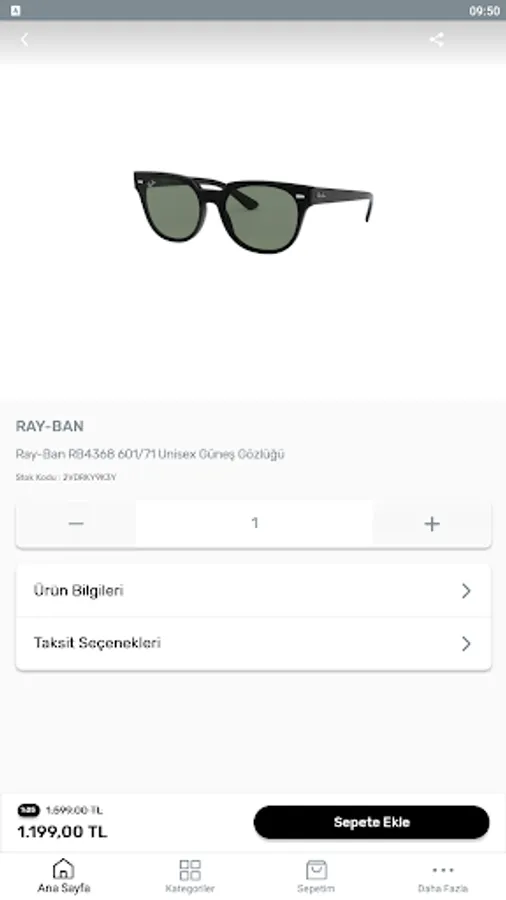This screenshot has width=506, height=900.
Task: Open the Ürün Bilgileri row
Action: (x=254, y=591)
